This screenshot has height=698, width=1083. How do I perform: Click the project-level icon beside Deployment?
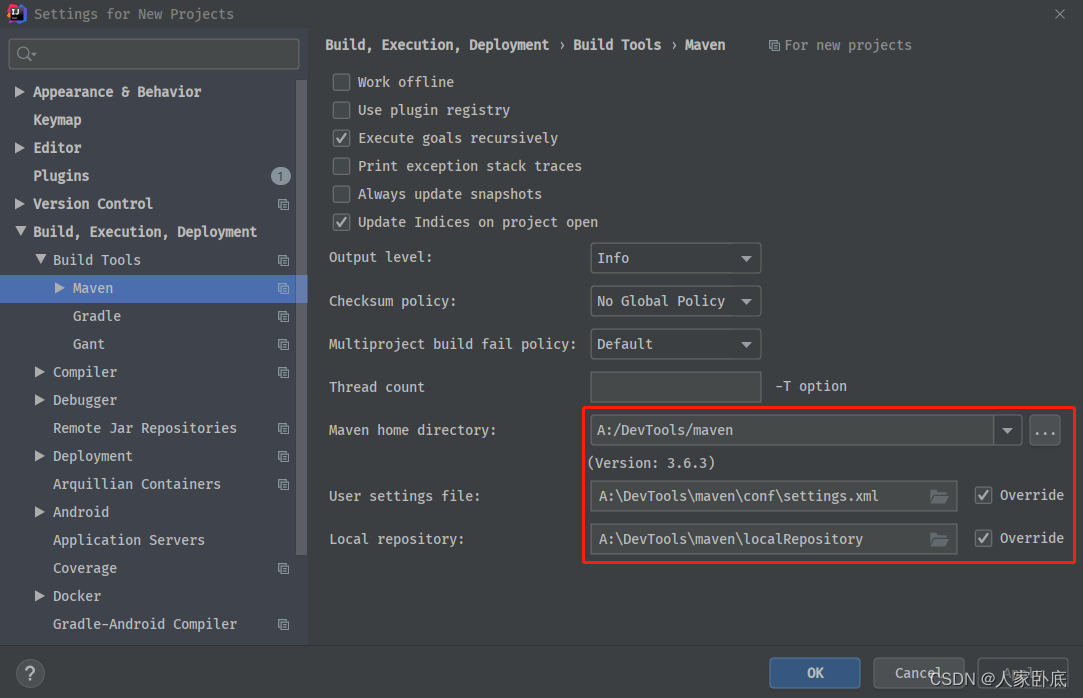click(283, 456)
